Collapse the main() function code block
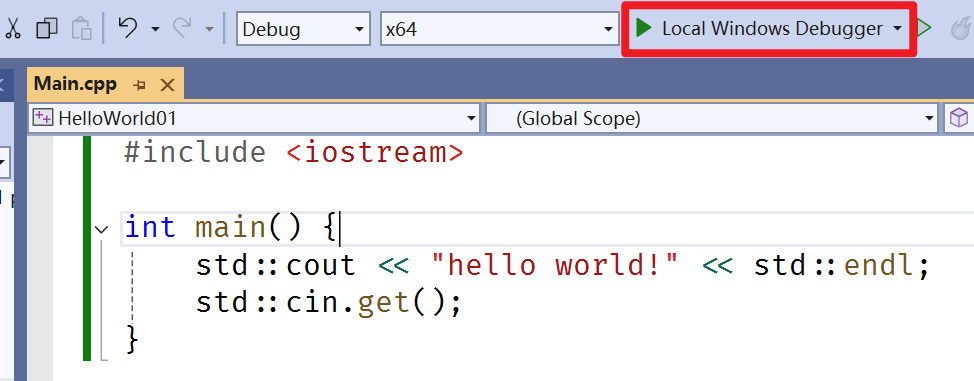Image resolution: width=974 pixels, height=381 pixels. pyautogui.click(x=101, y=229)
